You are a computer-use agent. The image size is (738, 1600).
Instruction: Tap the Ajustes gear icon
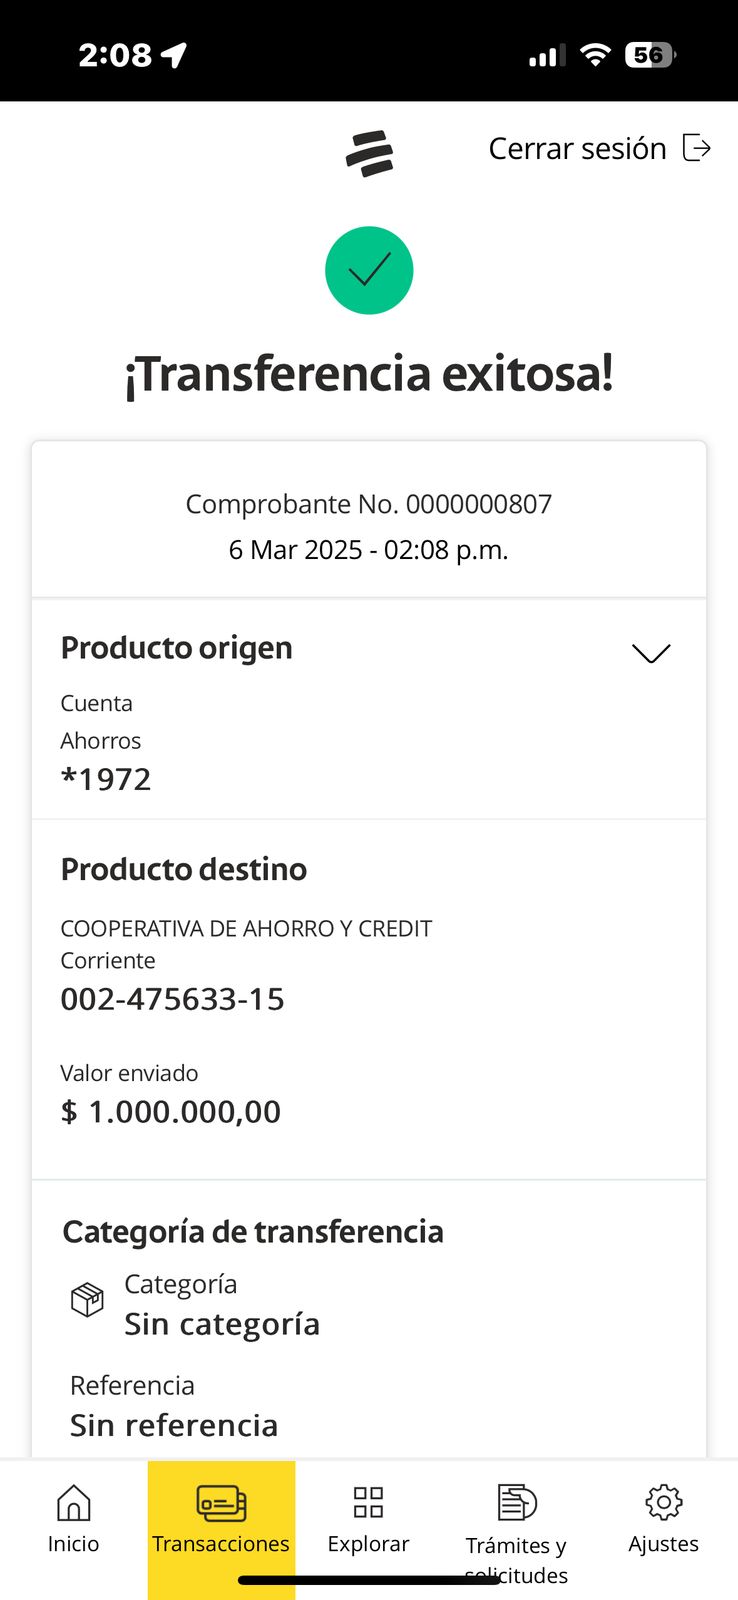pos(663,1502)
